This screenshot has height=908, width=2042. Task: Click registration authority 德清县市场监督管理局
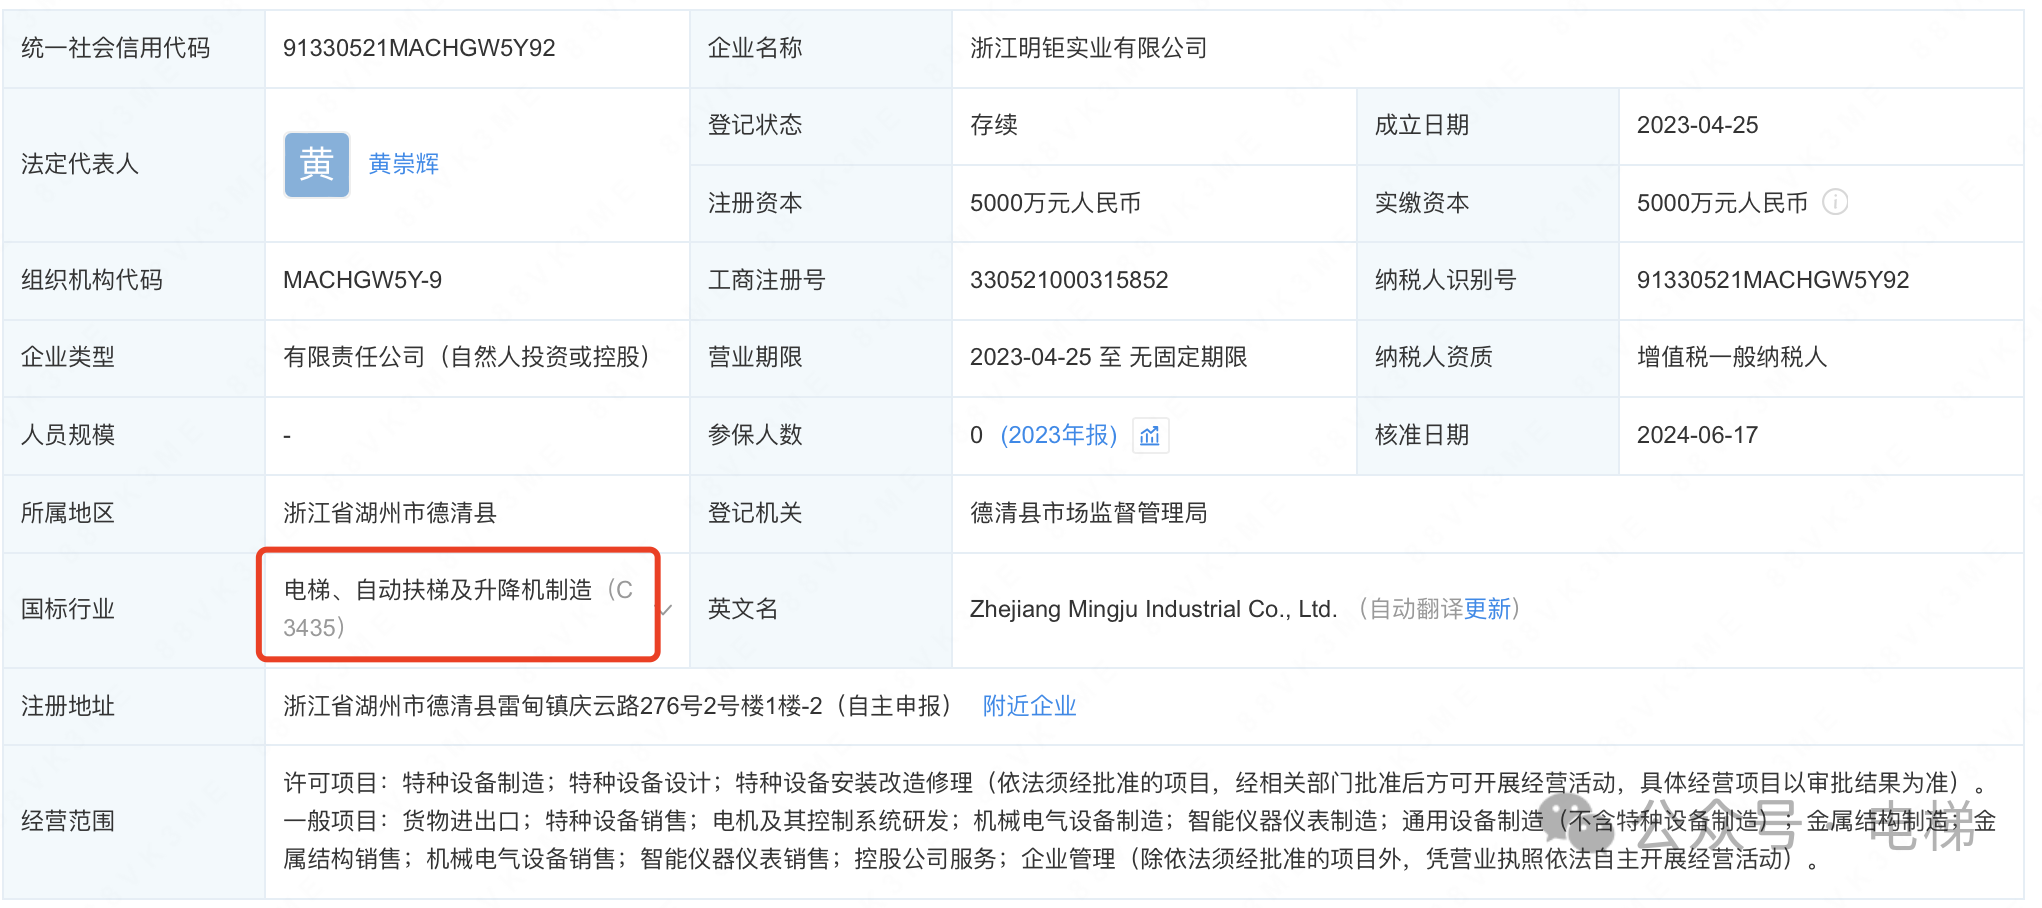pos(1089,513)
